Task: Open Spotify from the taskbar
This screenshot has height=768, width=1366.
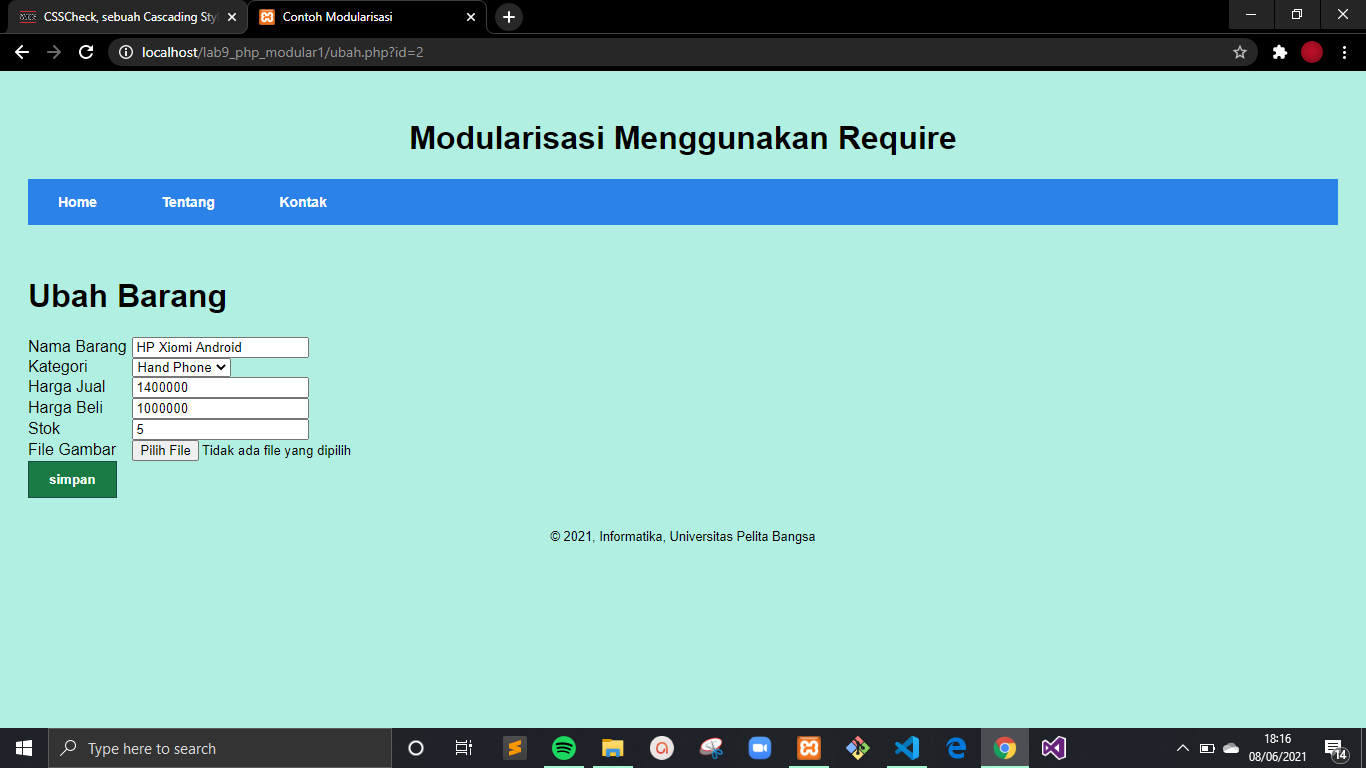Action: click(563, 747)
